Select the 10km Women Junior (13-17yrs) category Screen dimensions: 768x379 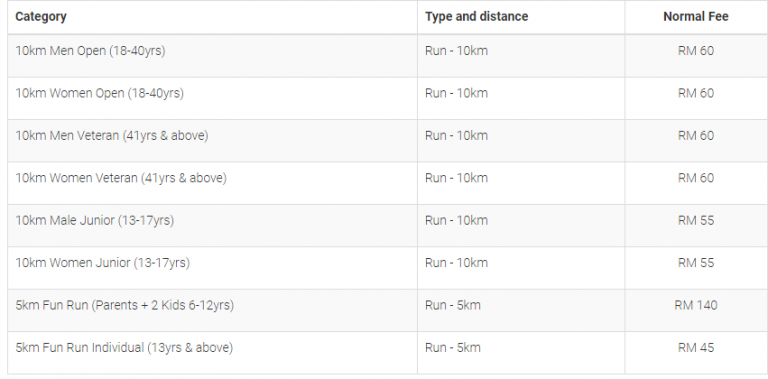pos(102,263)
